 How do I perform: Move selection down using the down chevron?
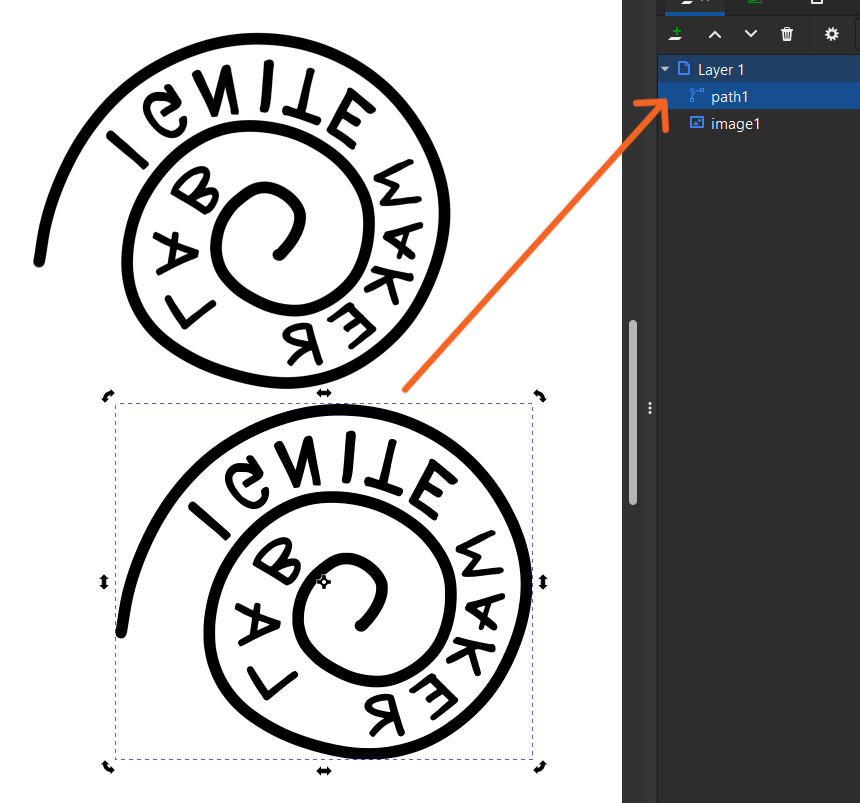(x=751, y=34)
